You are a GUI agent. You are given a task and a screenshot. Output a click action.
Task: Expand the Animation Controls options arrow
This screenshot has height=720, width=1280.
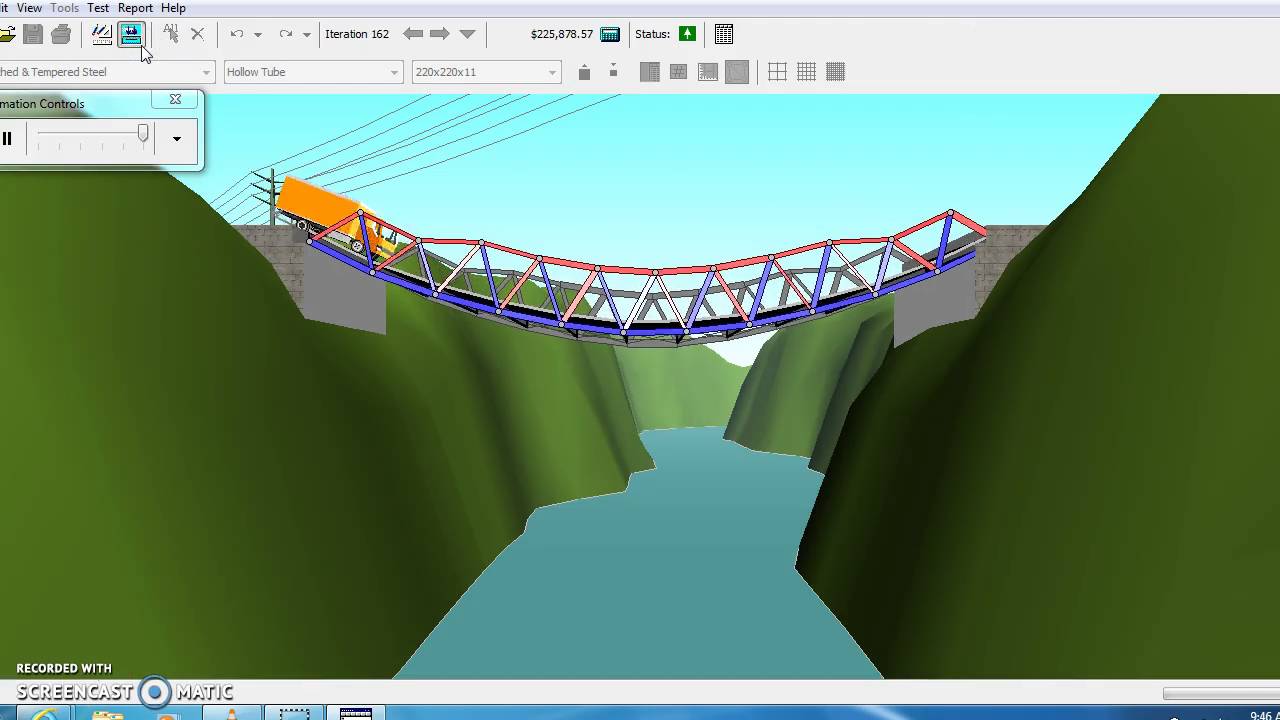(x=177, y=139)
